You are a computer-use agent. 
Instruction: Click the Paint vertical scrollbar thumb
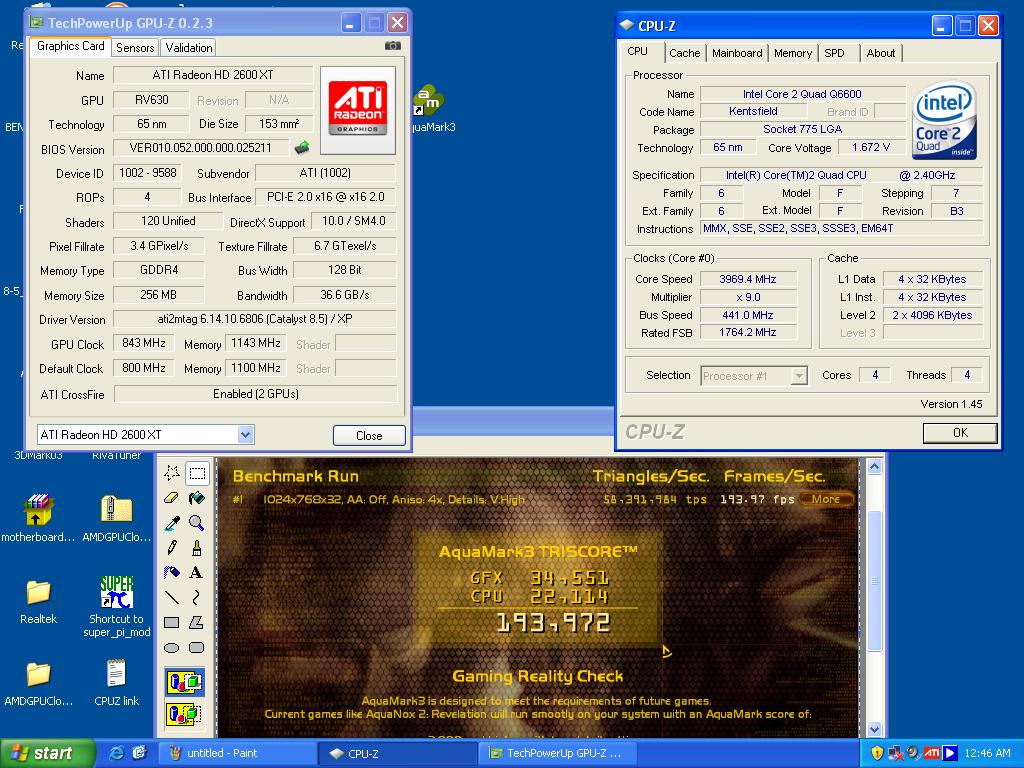[x=874, y=581]
